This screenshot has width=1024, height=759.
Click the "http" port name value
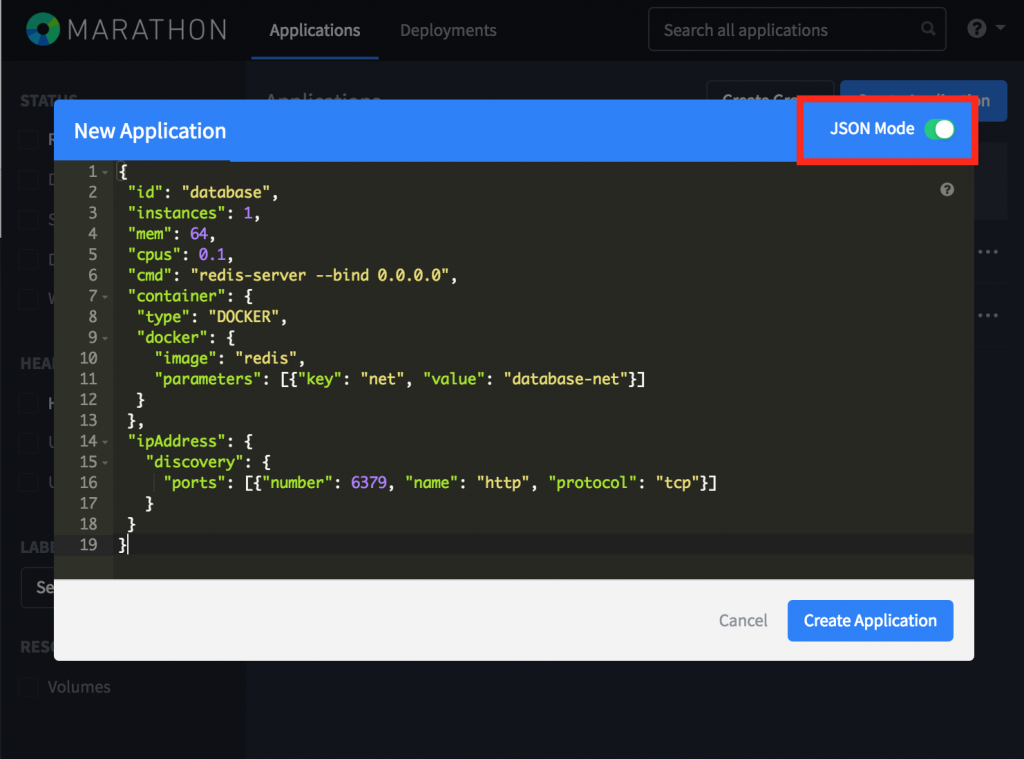tap(503, 483)
